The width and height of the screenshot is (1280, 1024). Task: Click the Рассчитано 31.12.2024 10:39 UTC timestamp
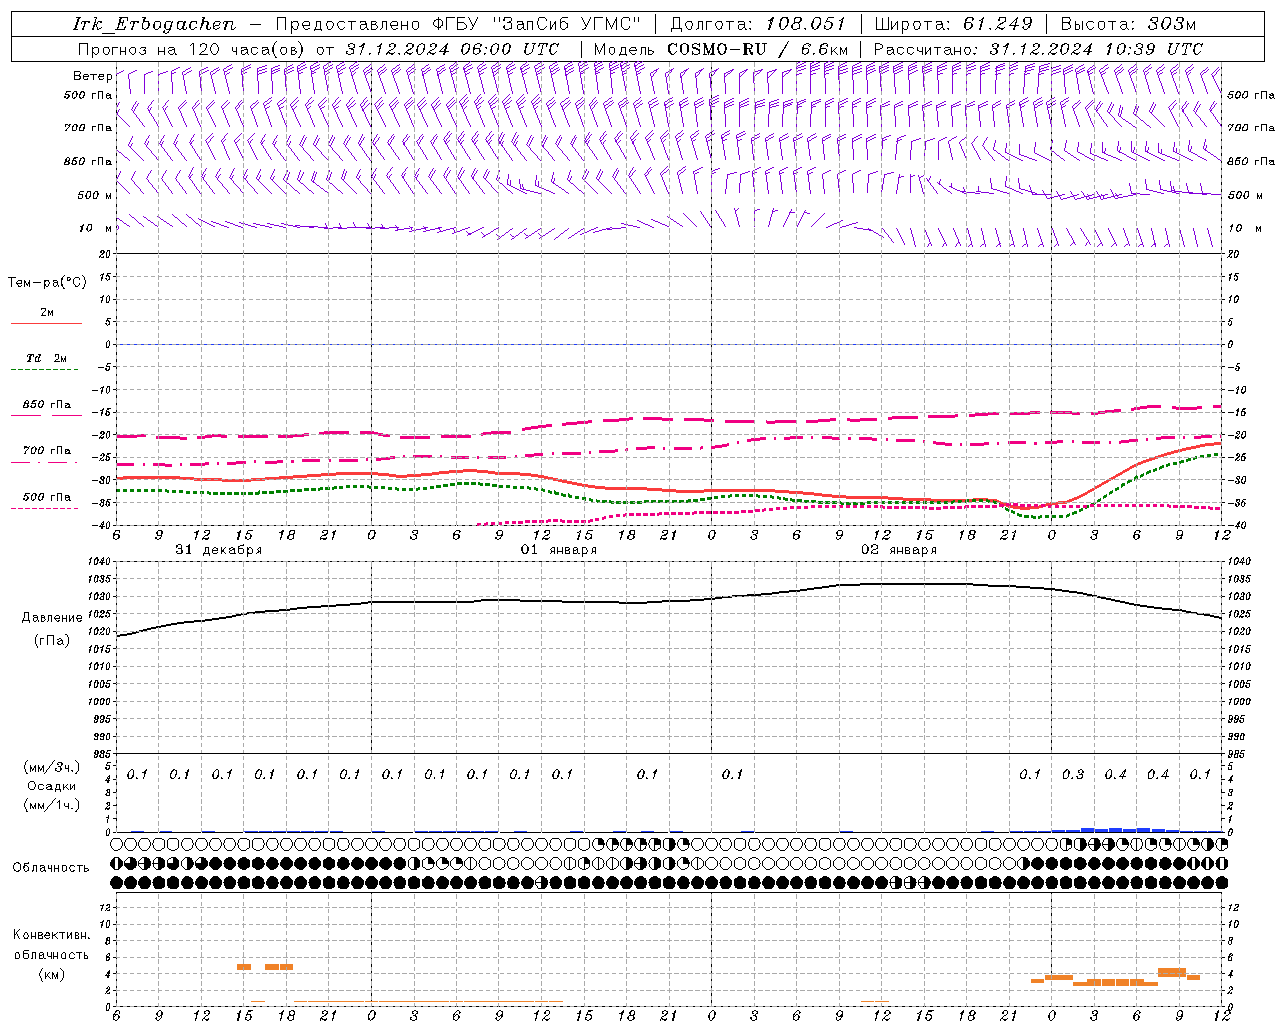[x=1038, y=49]
